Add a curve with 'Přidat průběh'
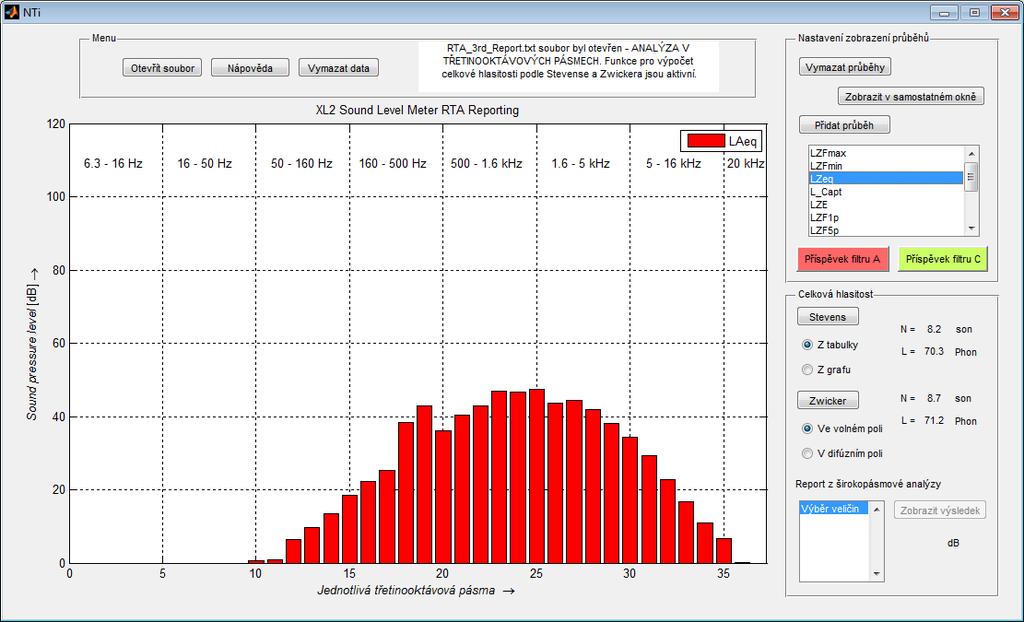This screenshot has width=1024, height=622. pyautogui.click(x=844, y=125)
